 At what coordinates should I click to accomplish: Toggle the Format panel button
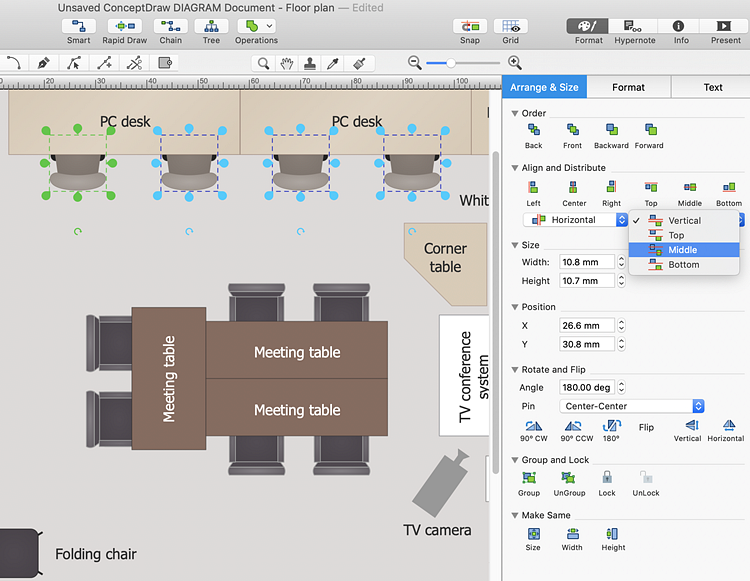point(589,26)
